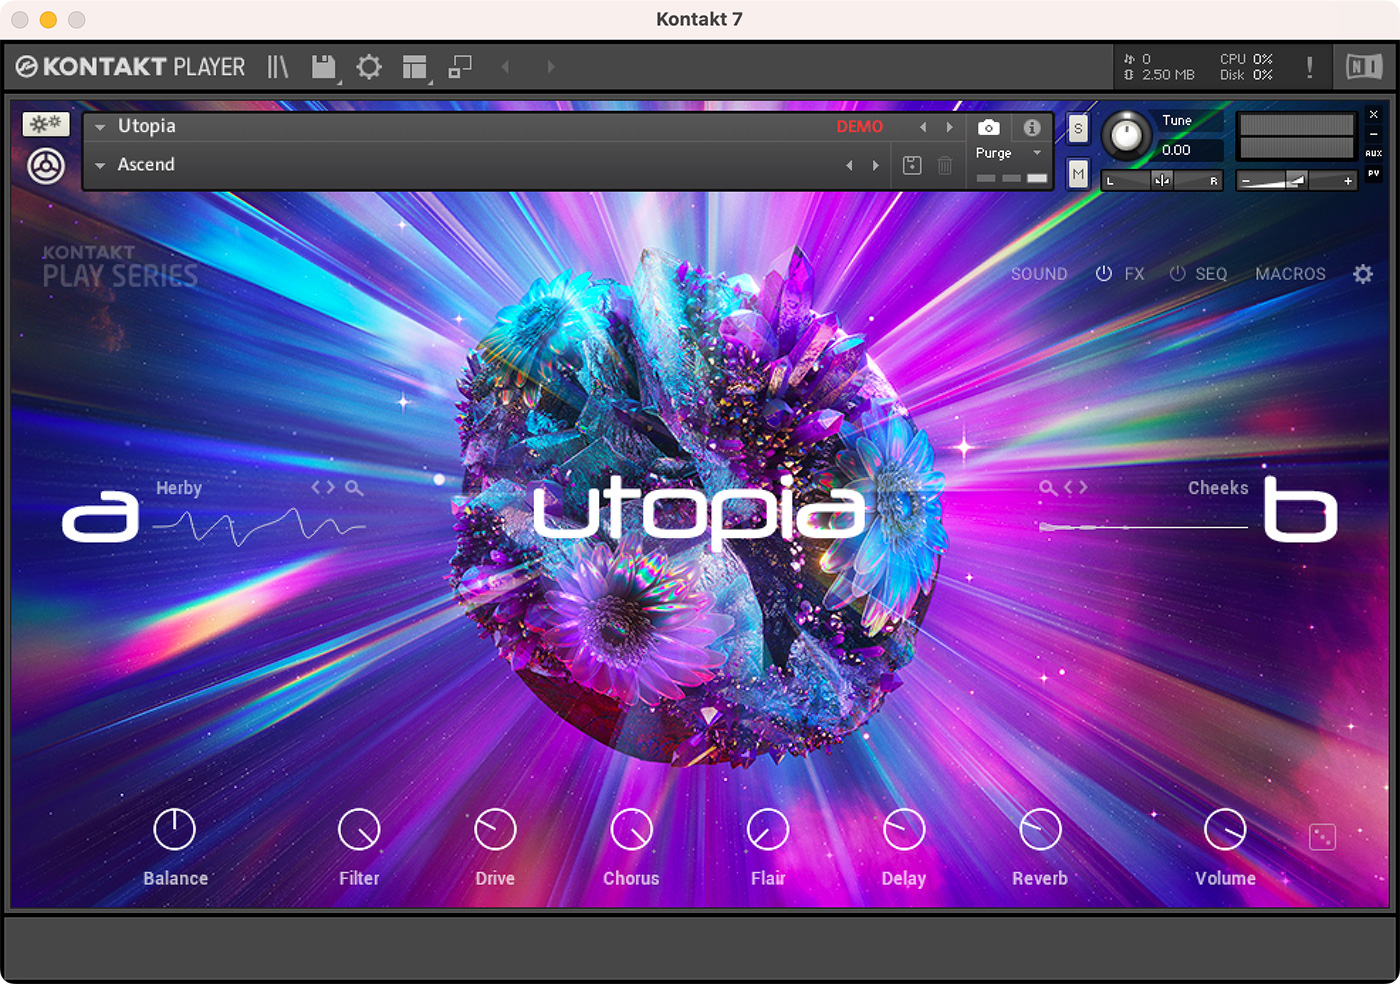Screen dimensions: 1400x984
Task: Mute the Utopia instrument
Action: pos(1078,173)
